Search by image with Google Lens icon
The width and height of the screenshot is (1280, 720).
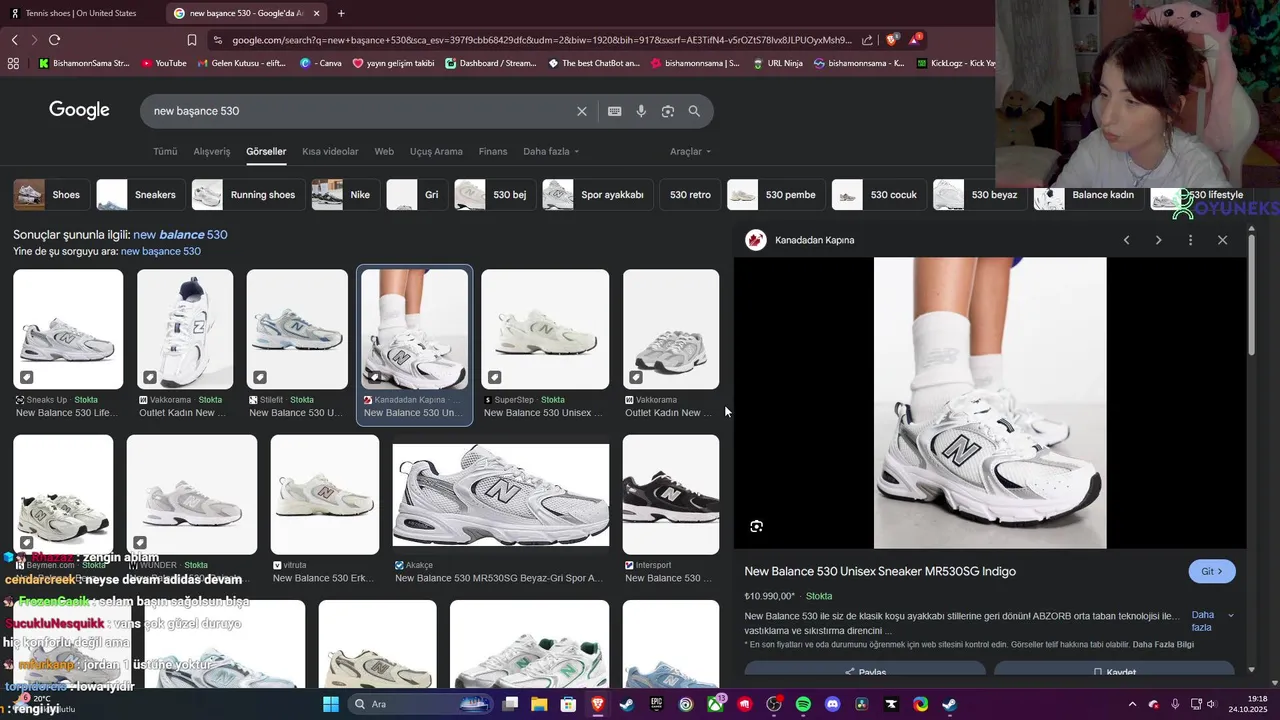[x=668, y=111]
